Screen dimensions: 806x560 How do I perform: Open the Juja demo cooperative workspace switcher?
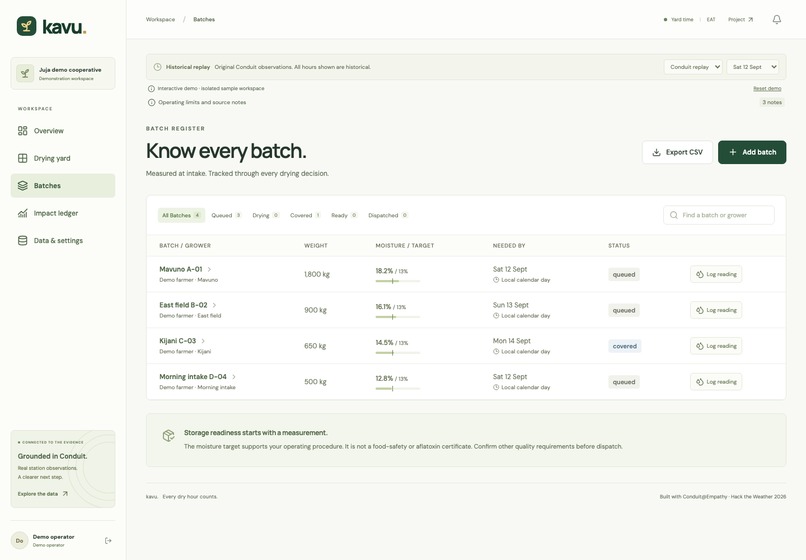(x=63, y=74)
